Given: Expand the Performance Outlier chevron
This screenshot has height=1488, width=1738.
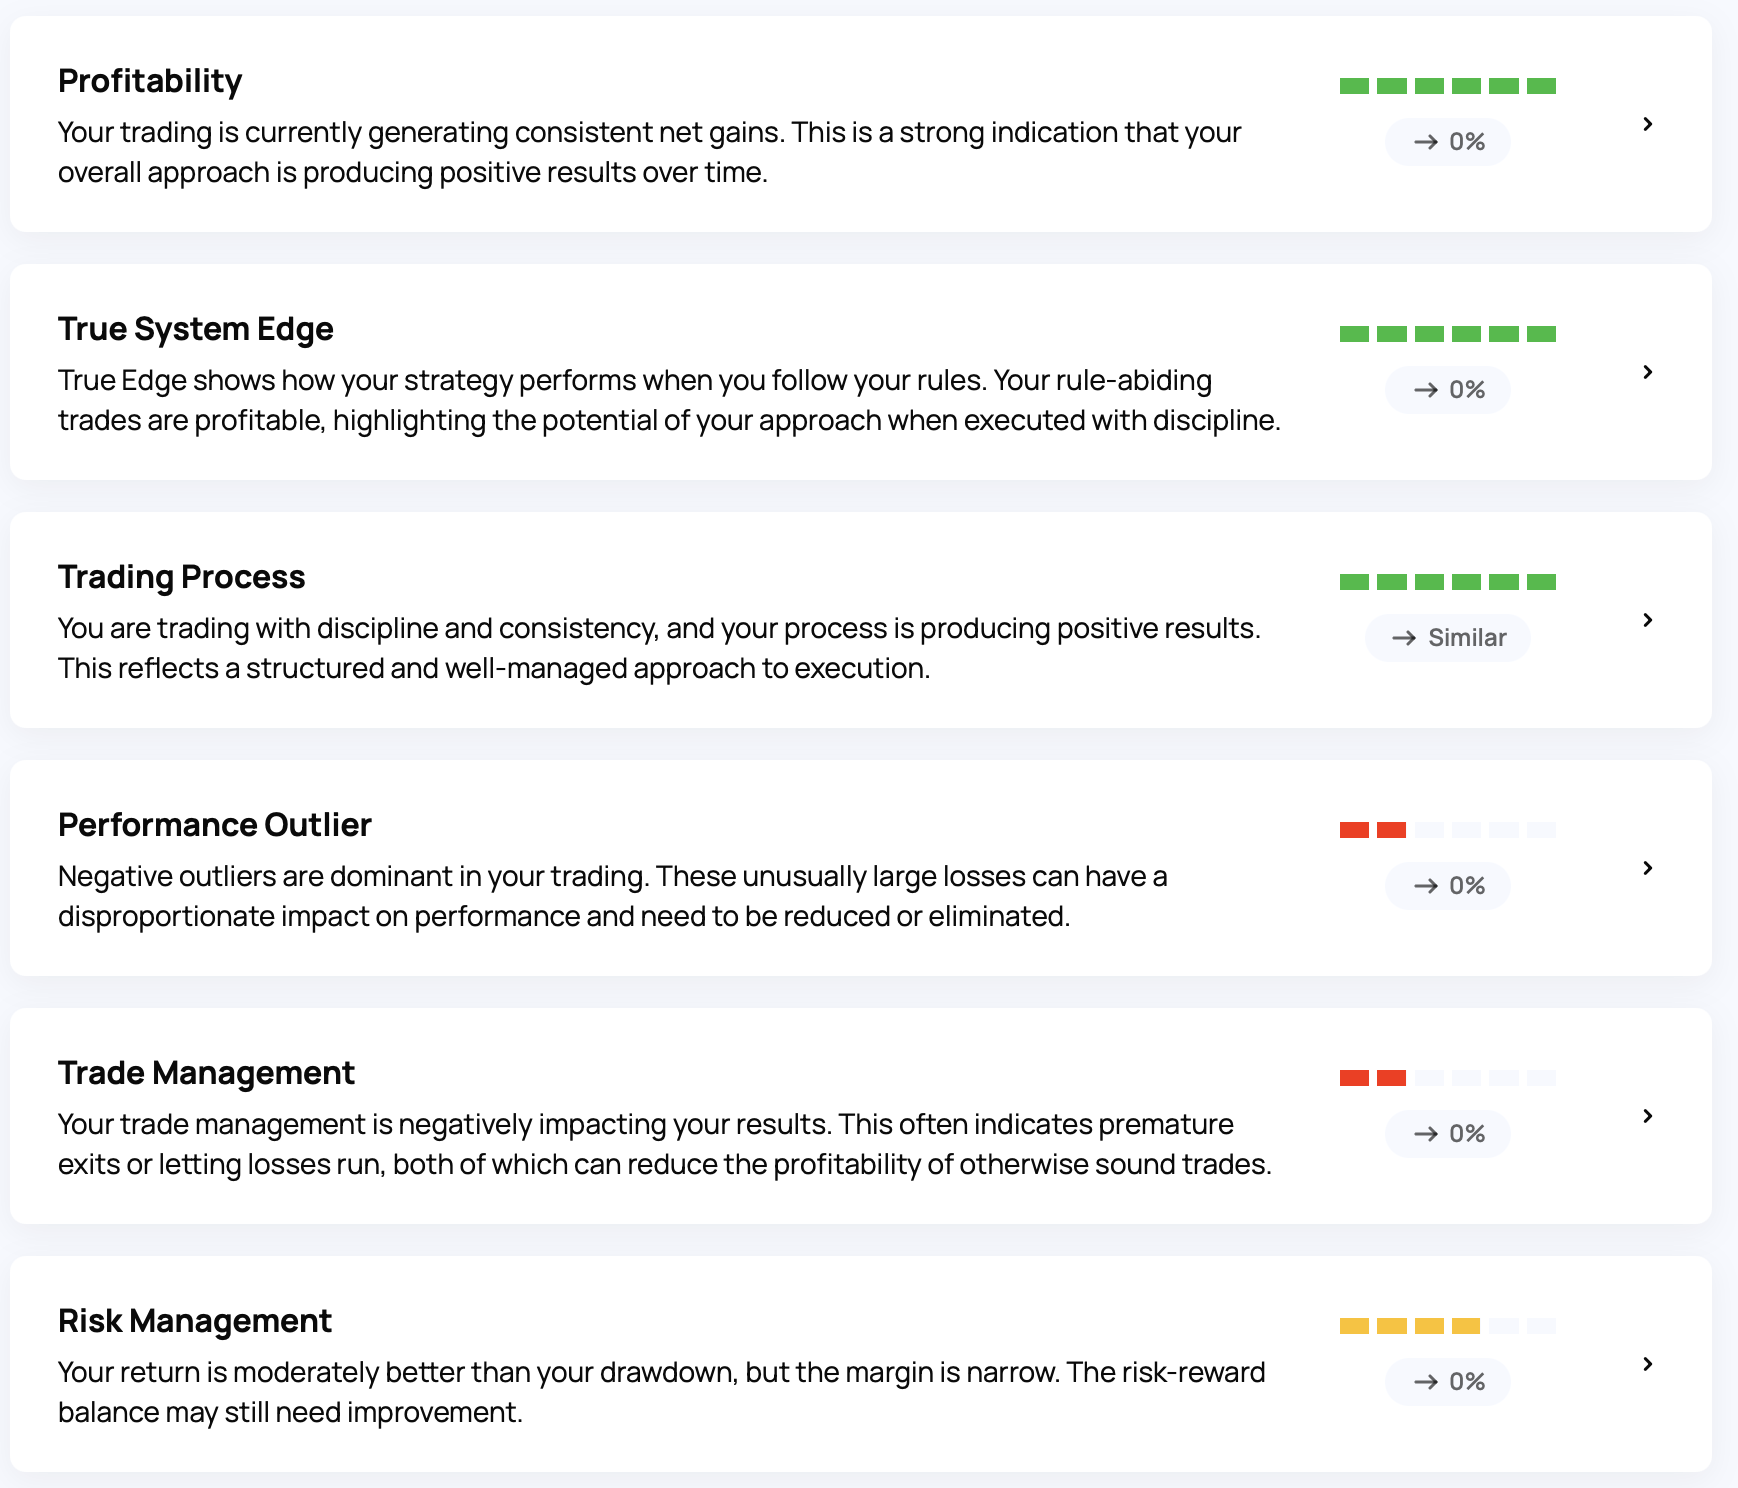Looking at the screenshot, I should pyautogui.click(x=1647, y=868).
